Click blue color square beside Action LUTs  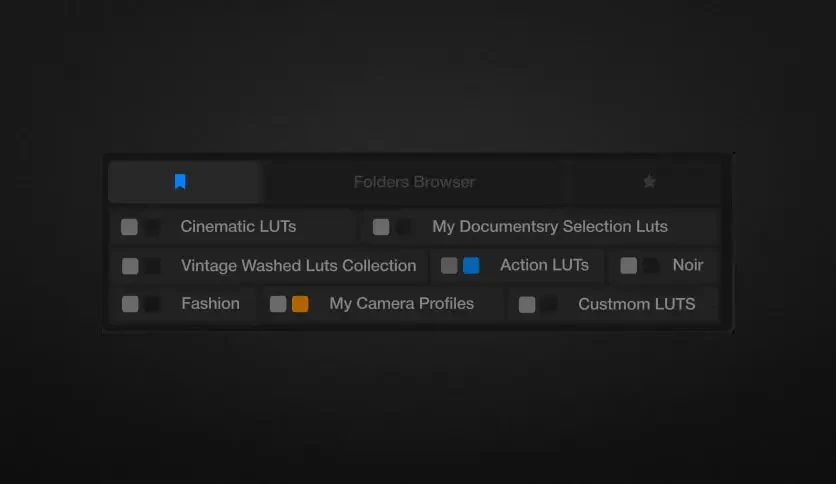tap(471, 265)
